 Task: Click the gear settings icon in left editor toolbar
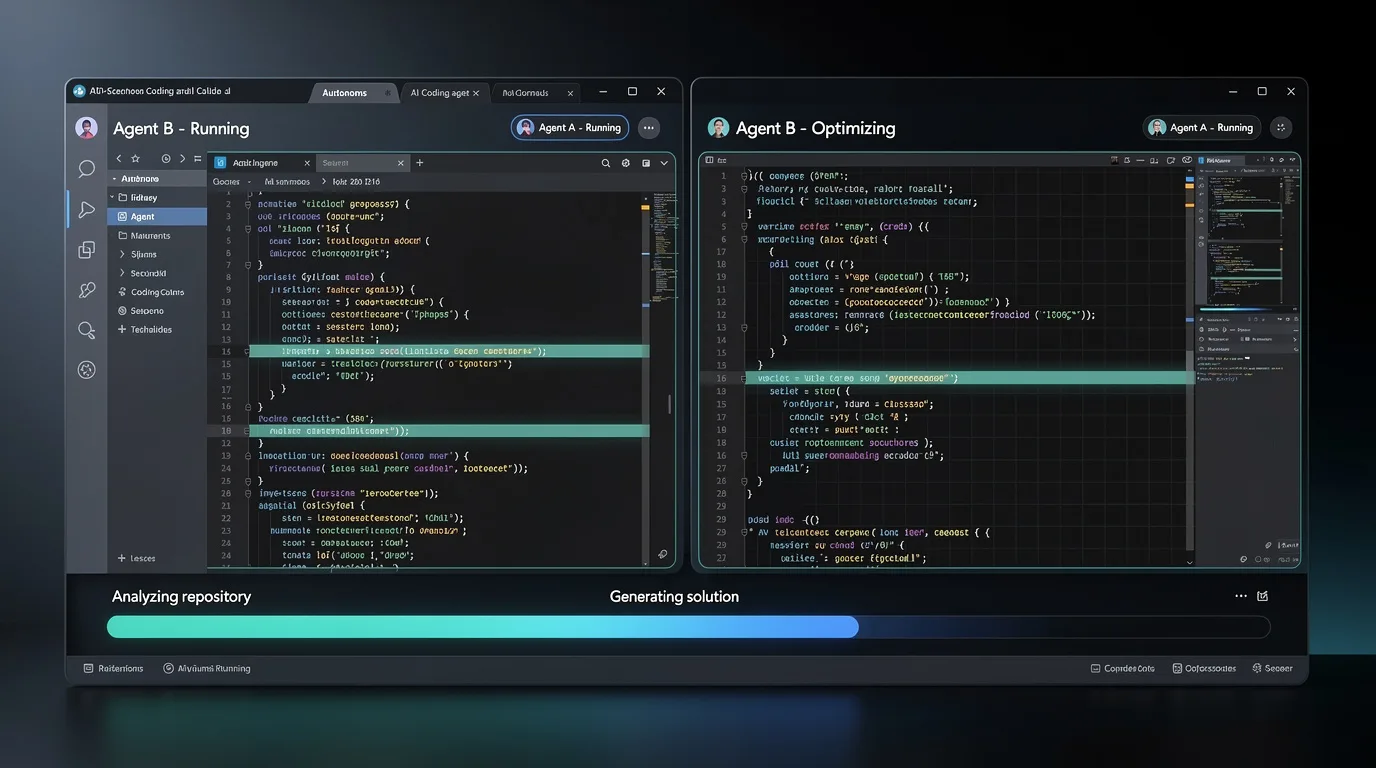[626, 162]
